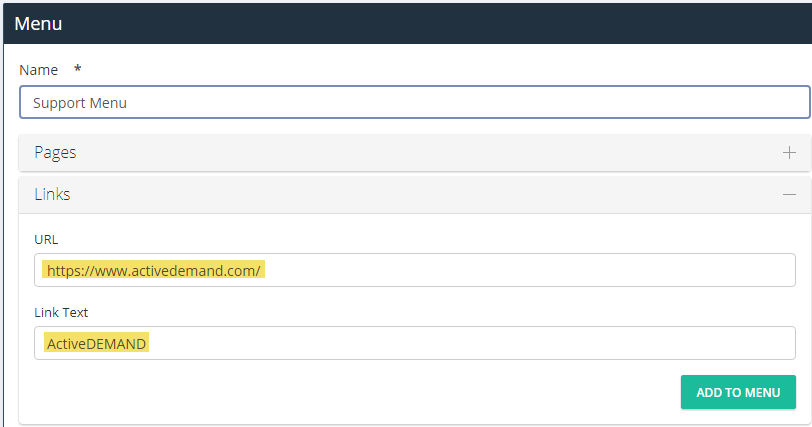Click the highlighted ActiveDEMAND link text
The width and height of the screenshot is (812, 427).
click(96, 343)
